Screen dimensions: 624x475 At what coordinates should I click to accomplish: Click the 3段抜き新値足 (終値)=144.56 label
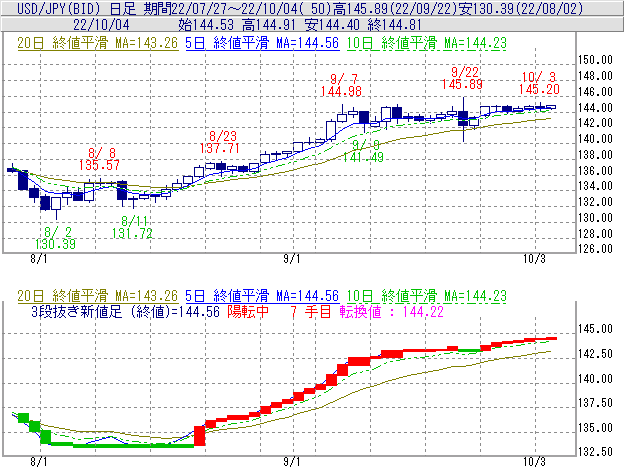click(x=125, y=311)
